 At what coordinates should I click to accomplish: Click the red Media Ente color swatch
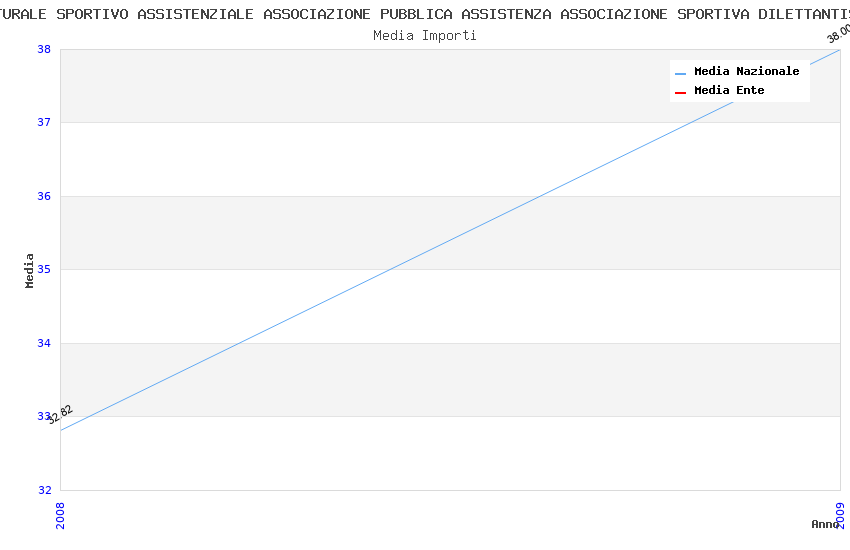[681, 92]
